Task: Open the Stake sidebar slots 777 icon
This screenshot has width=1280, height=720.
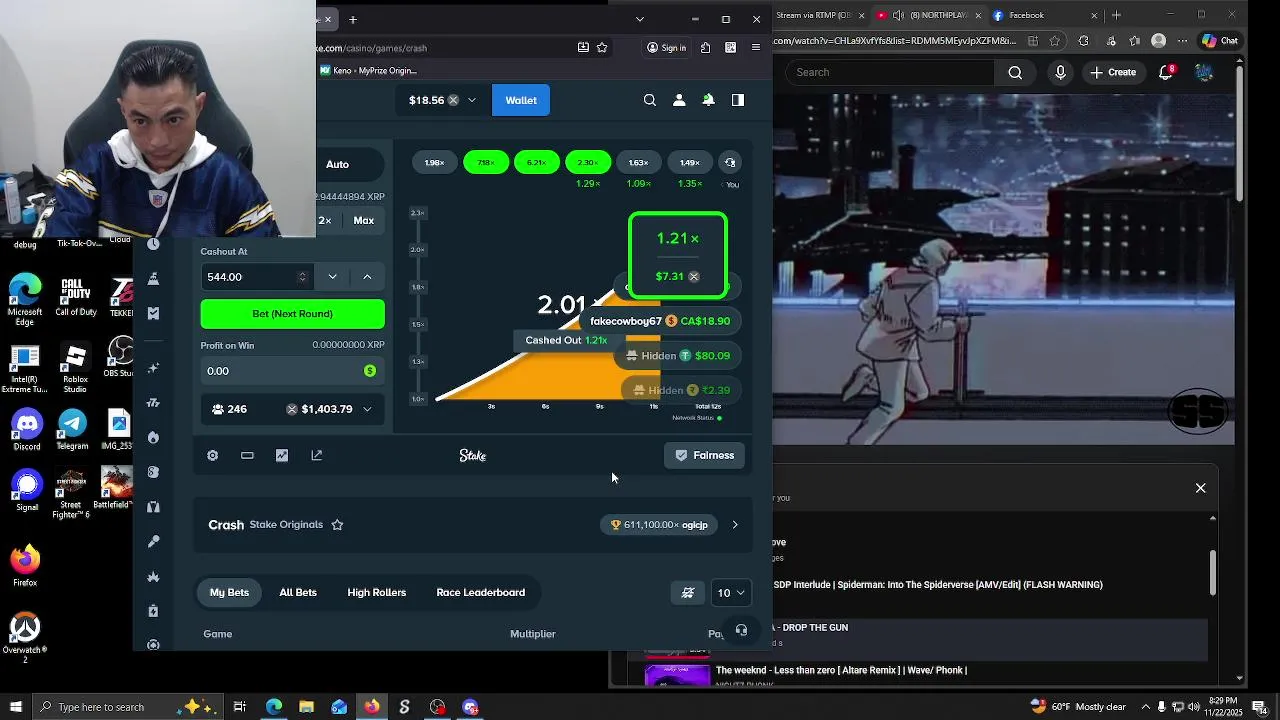Action: 153,403
